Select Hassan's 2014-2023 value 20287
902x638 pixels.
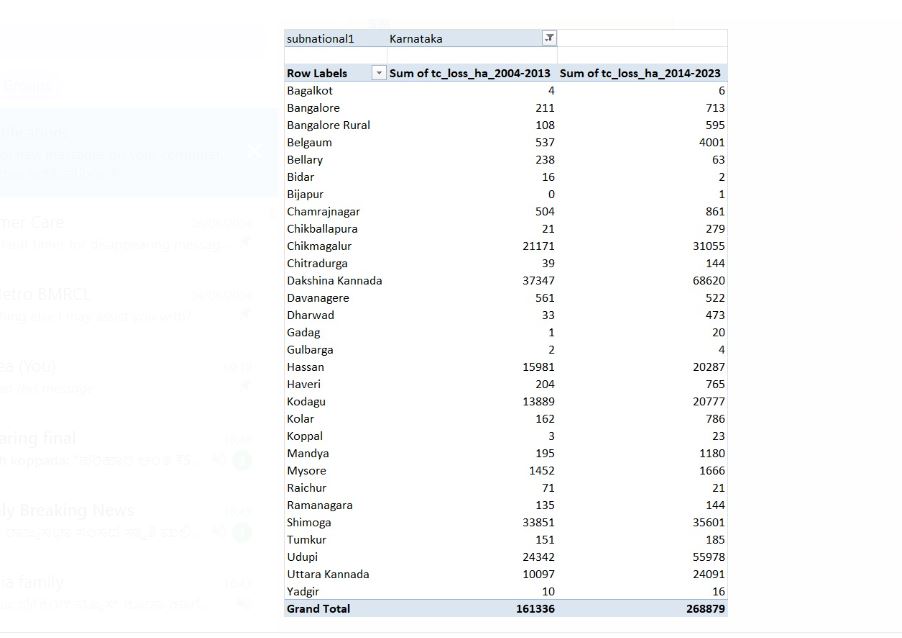click(x=709, y=367)
